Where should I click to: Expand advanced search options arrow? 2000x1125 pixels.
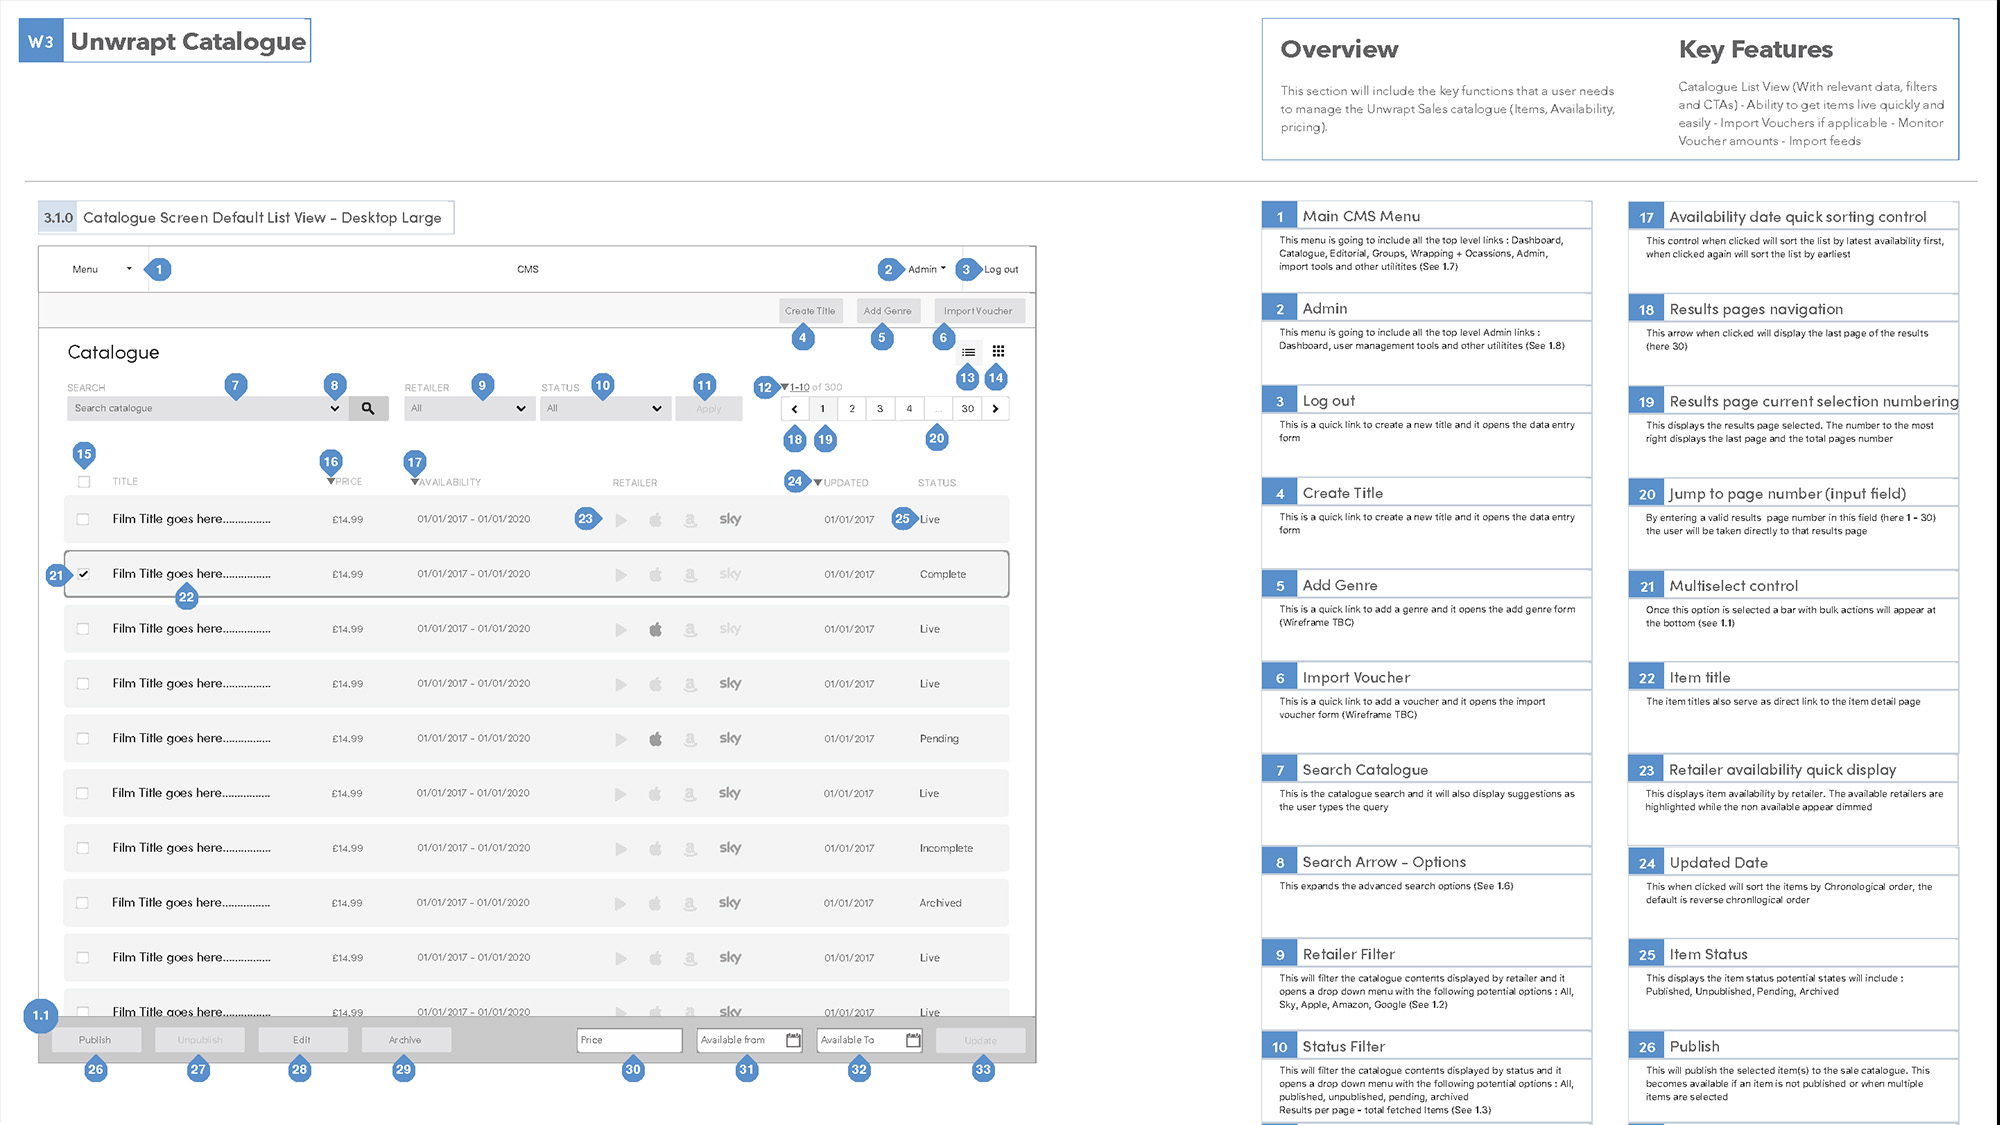point(334,408)
